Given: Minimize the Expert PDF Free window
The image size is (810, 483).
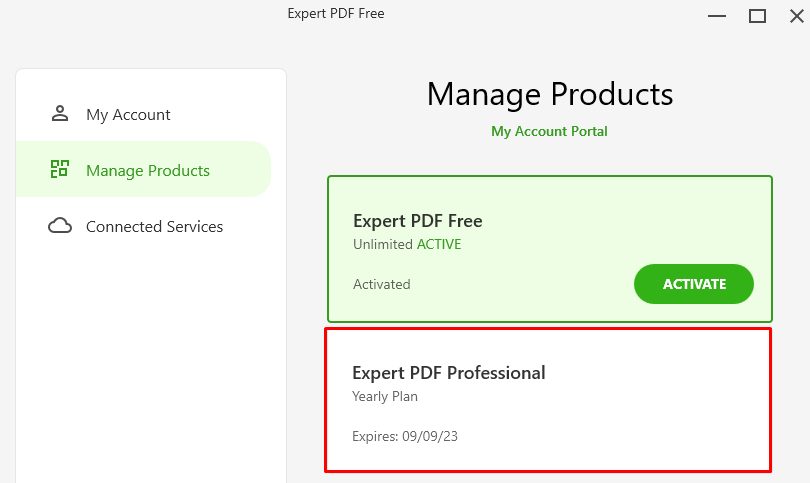Looking at the screenshot, I should [x=717, y=16].
